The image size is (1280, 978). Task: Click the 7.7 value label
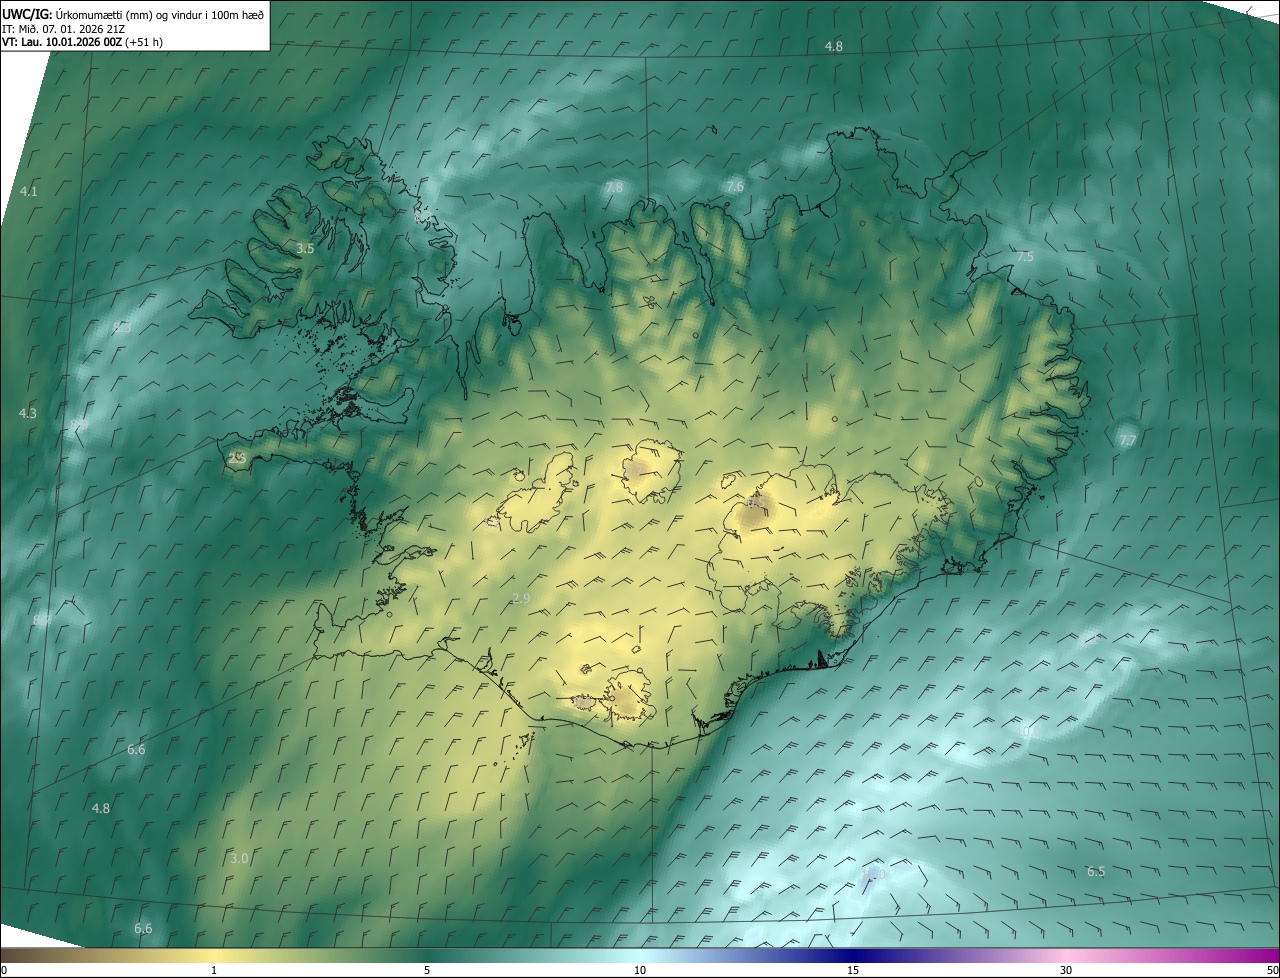pos(1127,440)
